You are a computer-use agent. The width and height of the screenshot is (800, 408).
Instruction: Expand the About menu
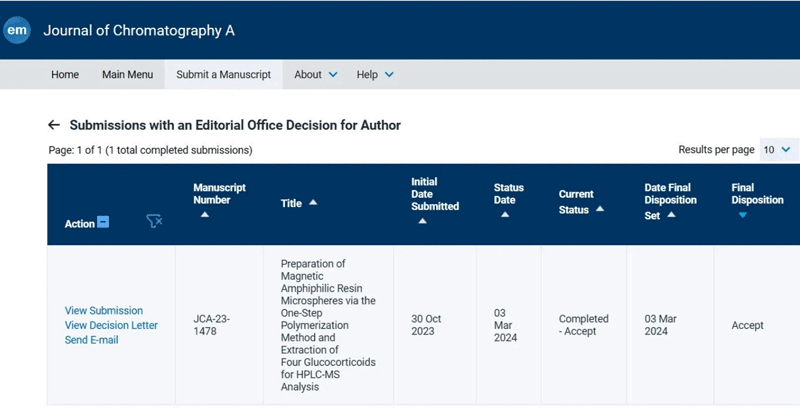tap(316, 74)
